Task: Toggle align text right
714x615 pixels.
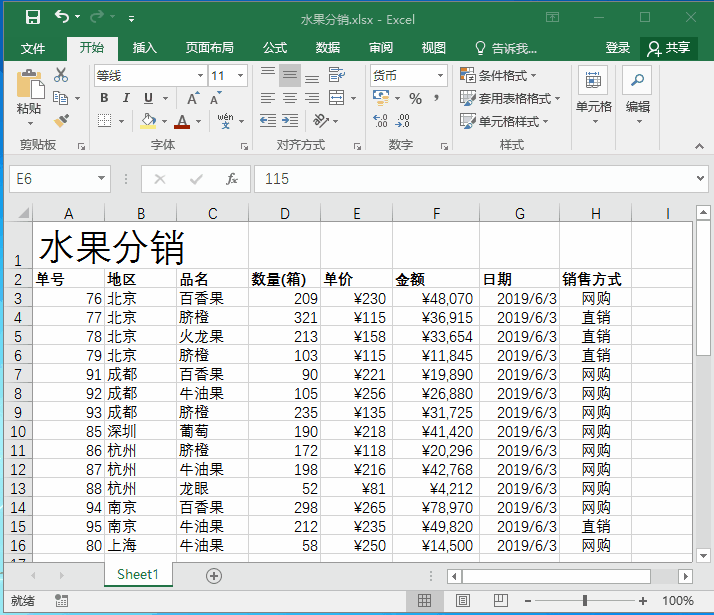Action: [x=312, y=98]
